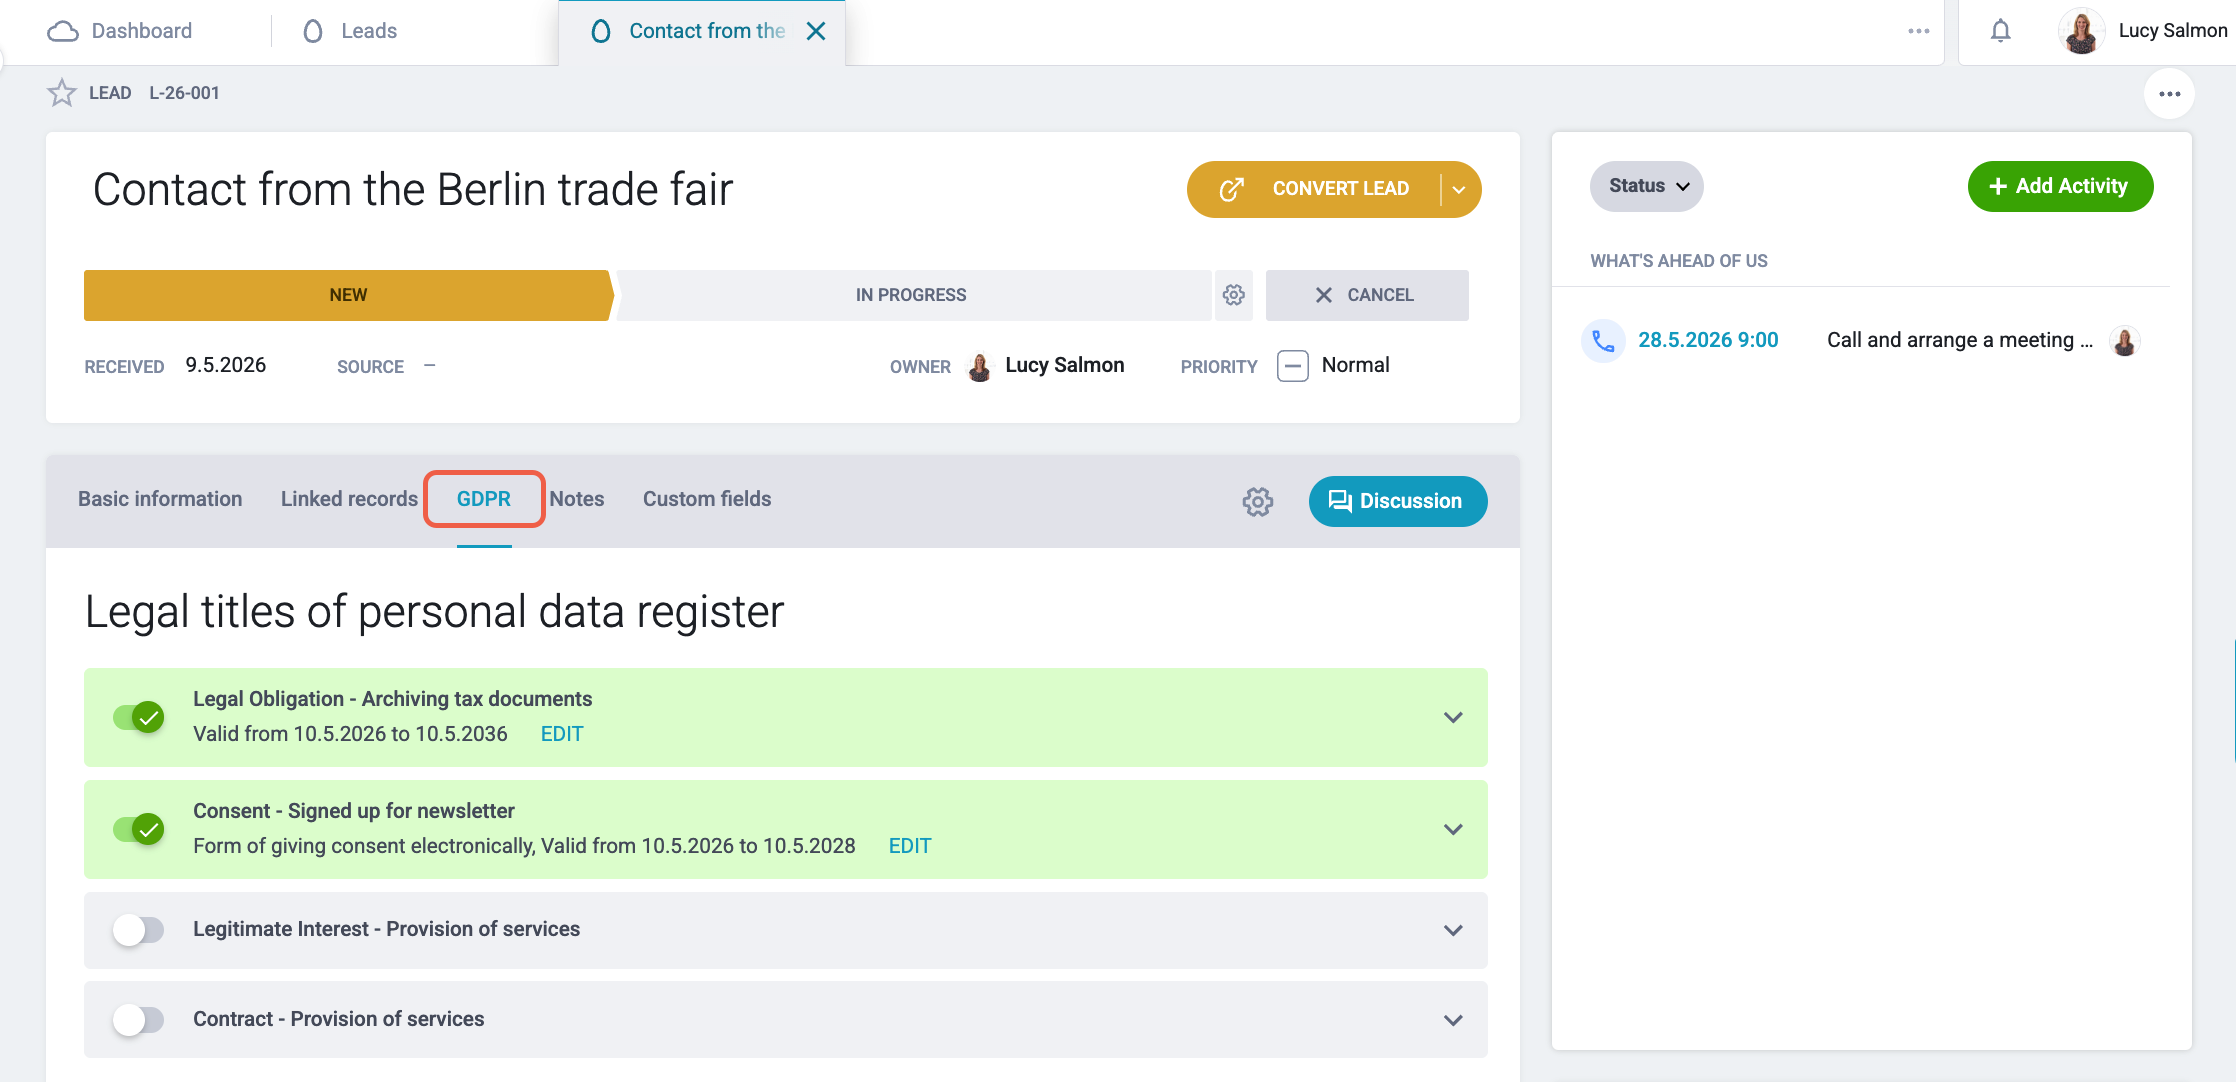Open Lucy Salmon's profile avatar at top right
The image size is (2236, 1082).
(2082, 31)
